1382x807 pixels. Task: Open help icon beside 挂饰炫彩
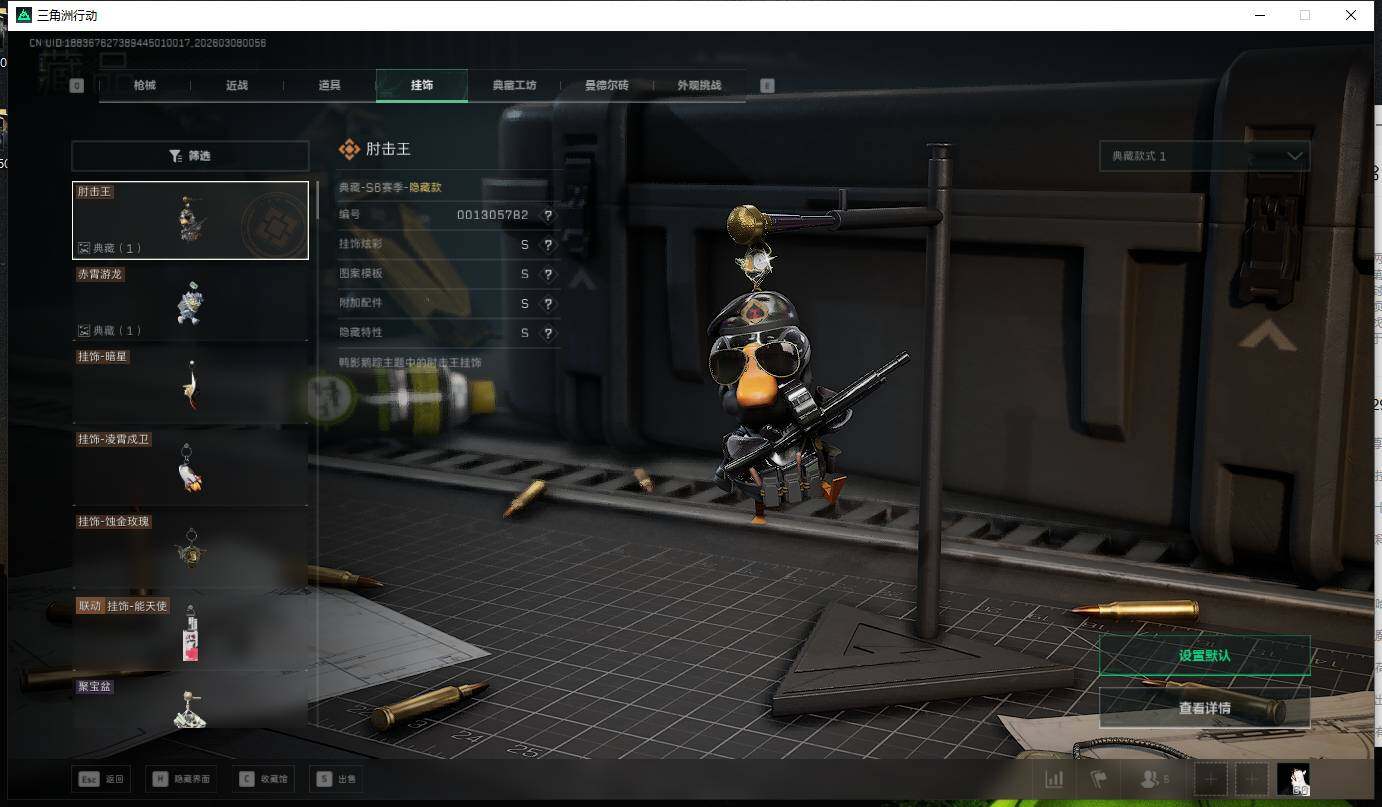pyautogui.click(x=547, y=245)
